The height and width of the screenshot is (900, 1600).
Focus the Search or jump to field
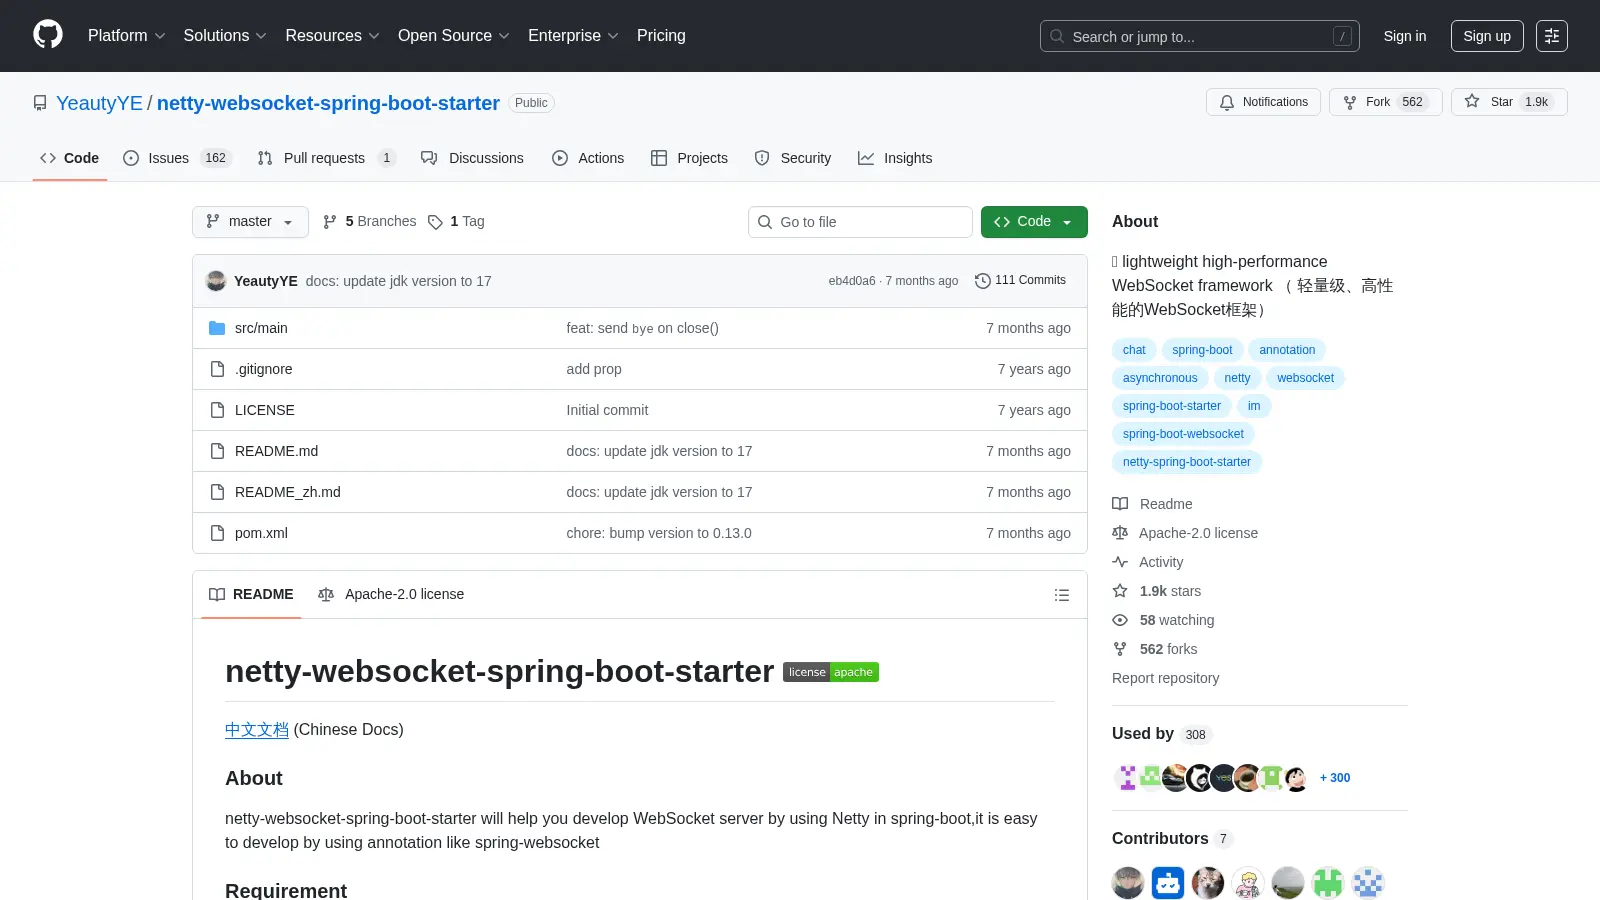1200,36
